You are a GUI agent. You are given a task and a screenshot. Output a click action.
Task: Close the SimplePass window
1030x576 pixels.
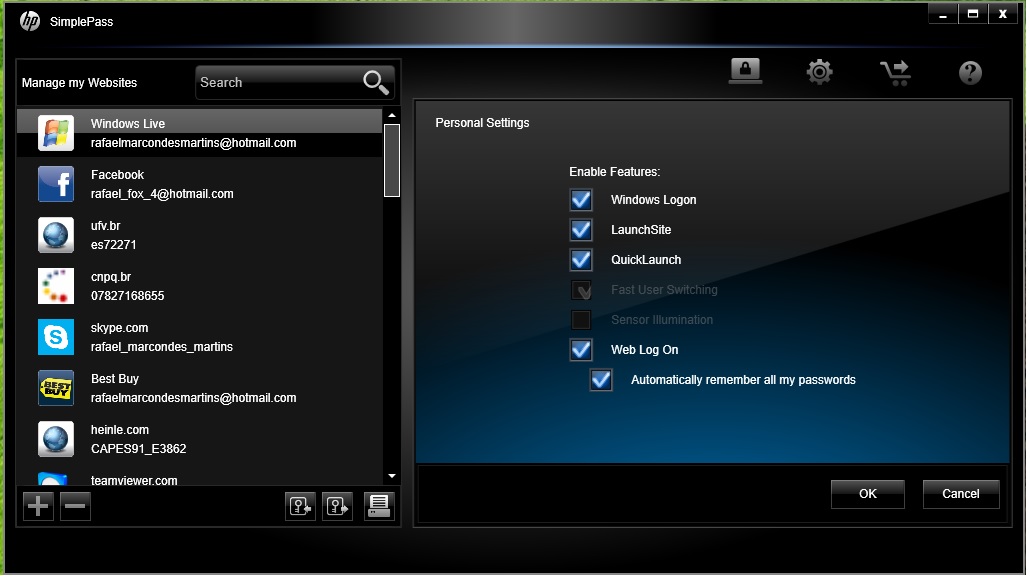click(1002, 14)
